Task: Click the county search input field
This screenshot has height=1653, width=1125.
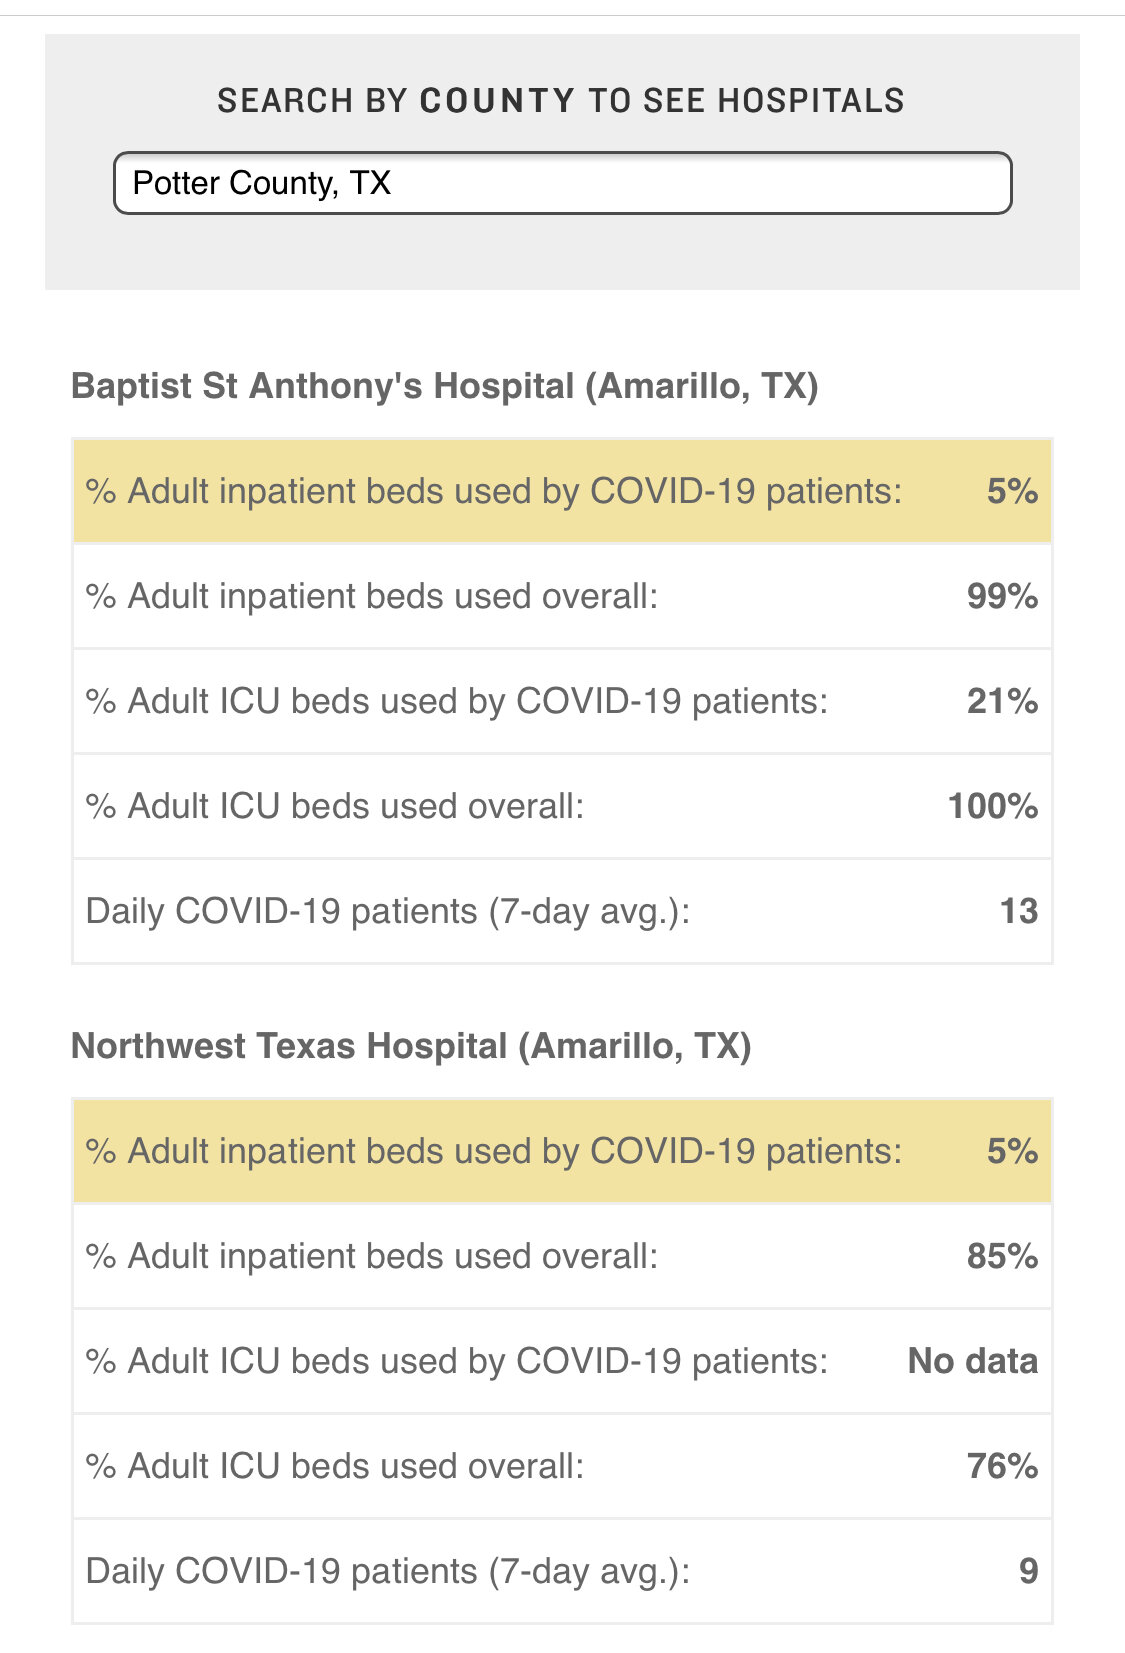Action: click(563, 183)
